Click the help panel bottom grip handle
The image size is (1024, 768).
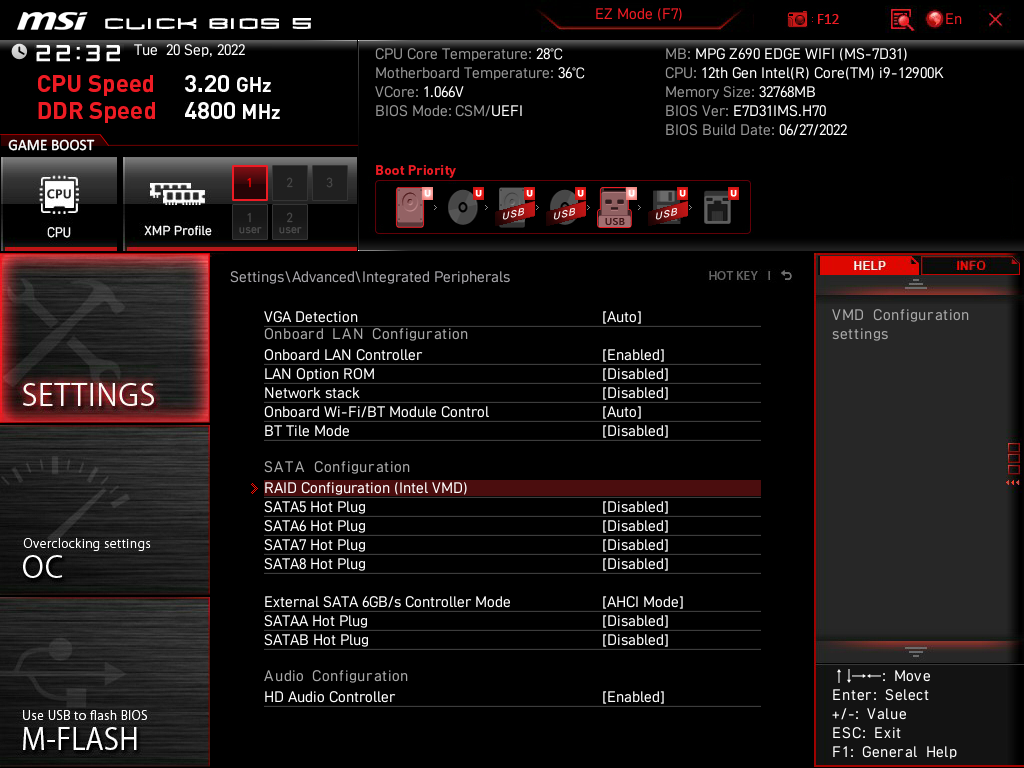coord(916,652)
